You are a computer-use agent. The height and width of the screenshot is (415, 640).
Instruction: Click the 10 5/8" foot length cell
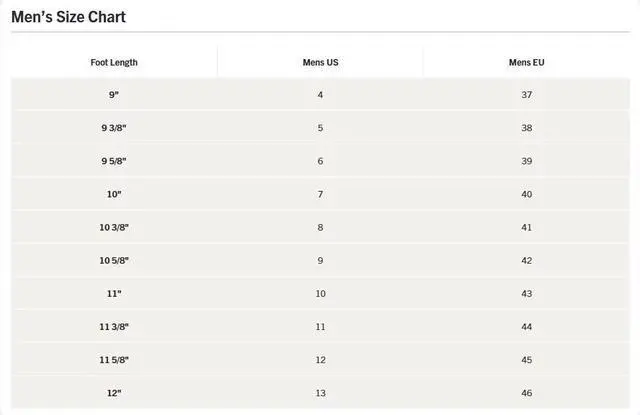(114, 261)
